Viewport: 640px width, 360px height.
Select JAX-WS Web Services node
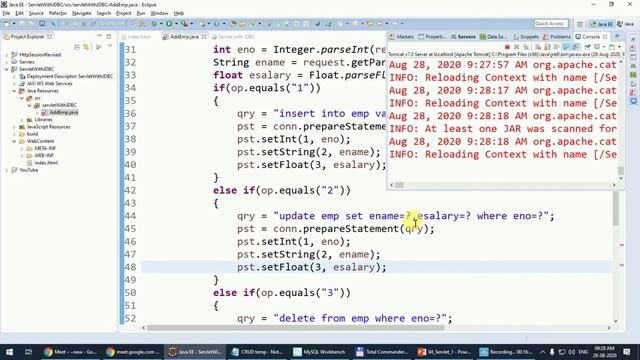pos(46,83)
